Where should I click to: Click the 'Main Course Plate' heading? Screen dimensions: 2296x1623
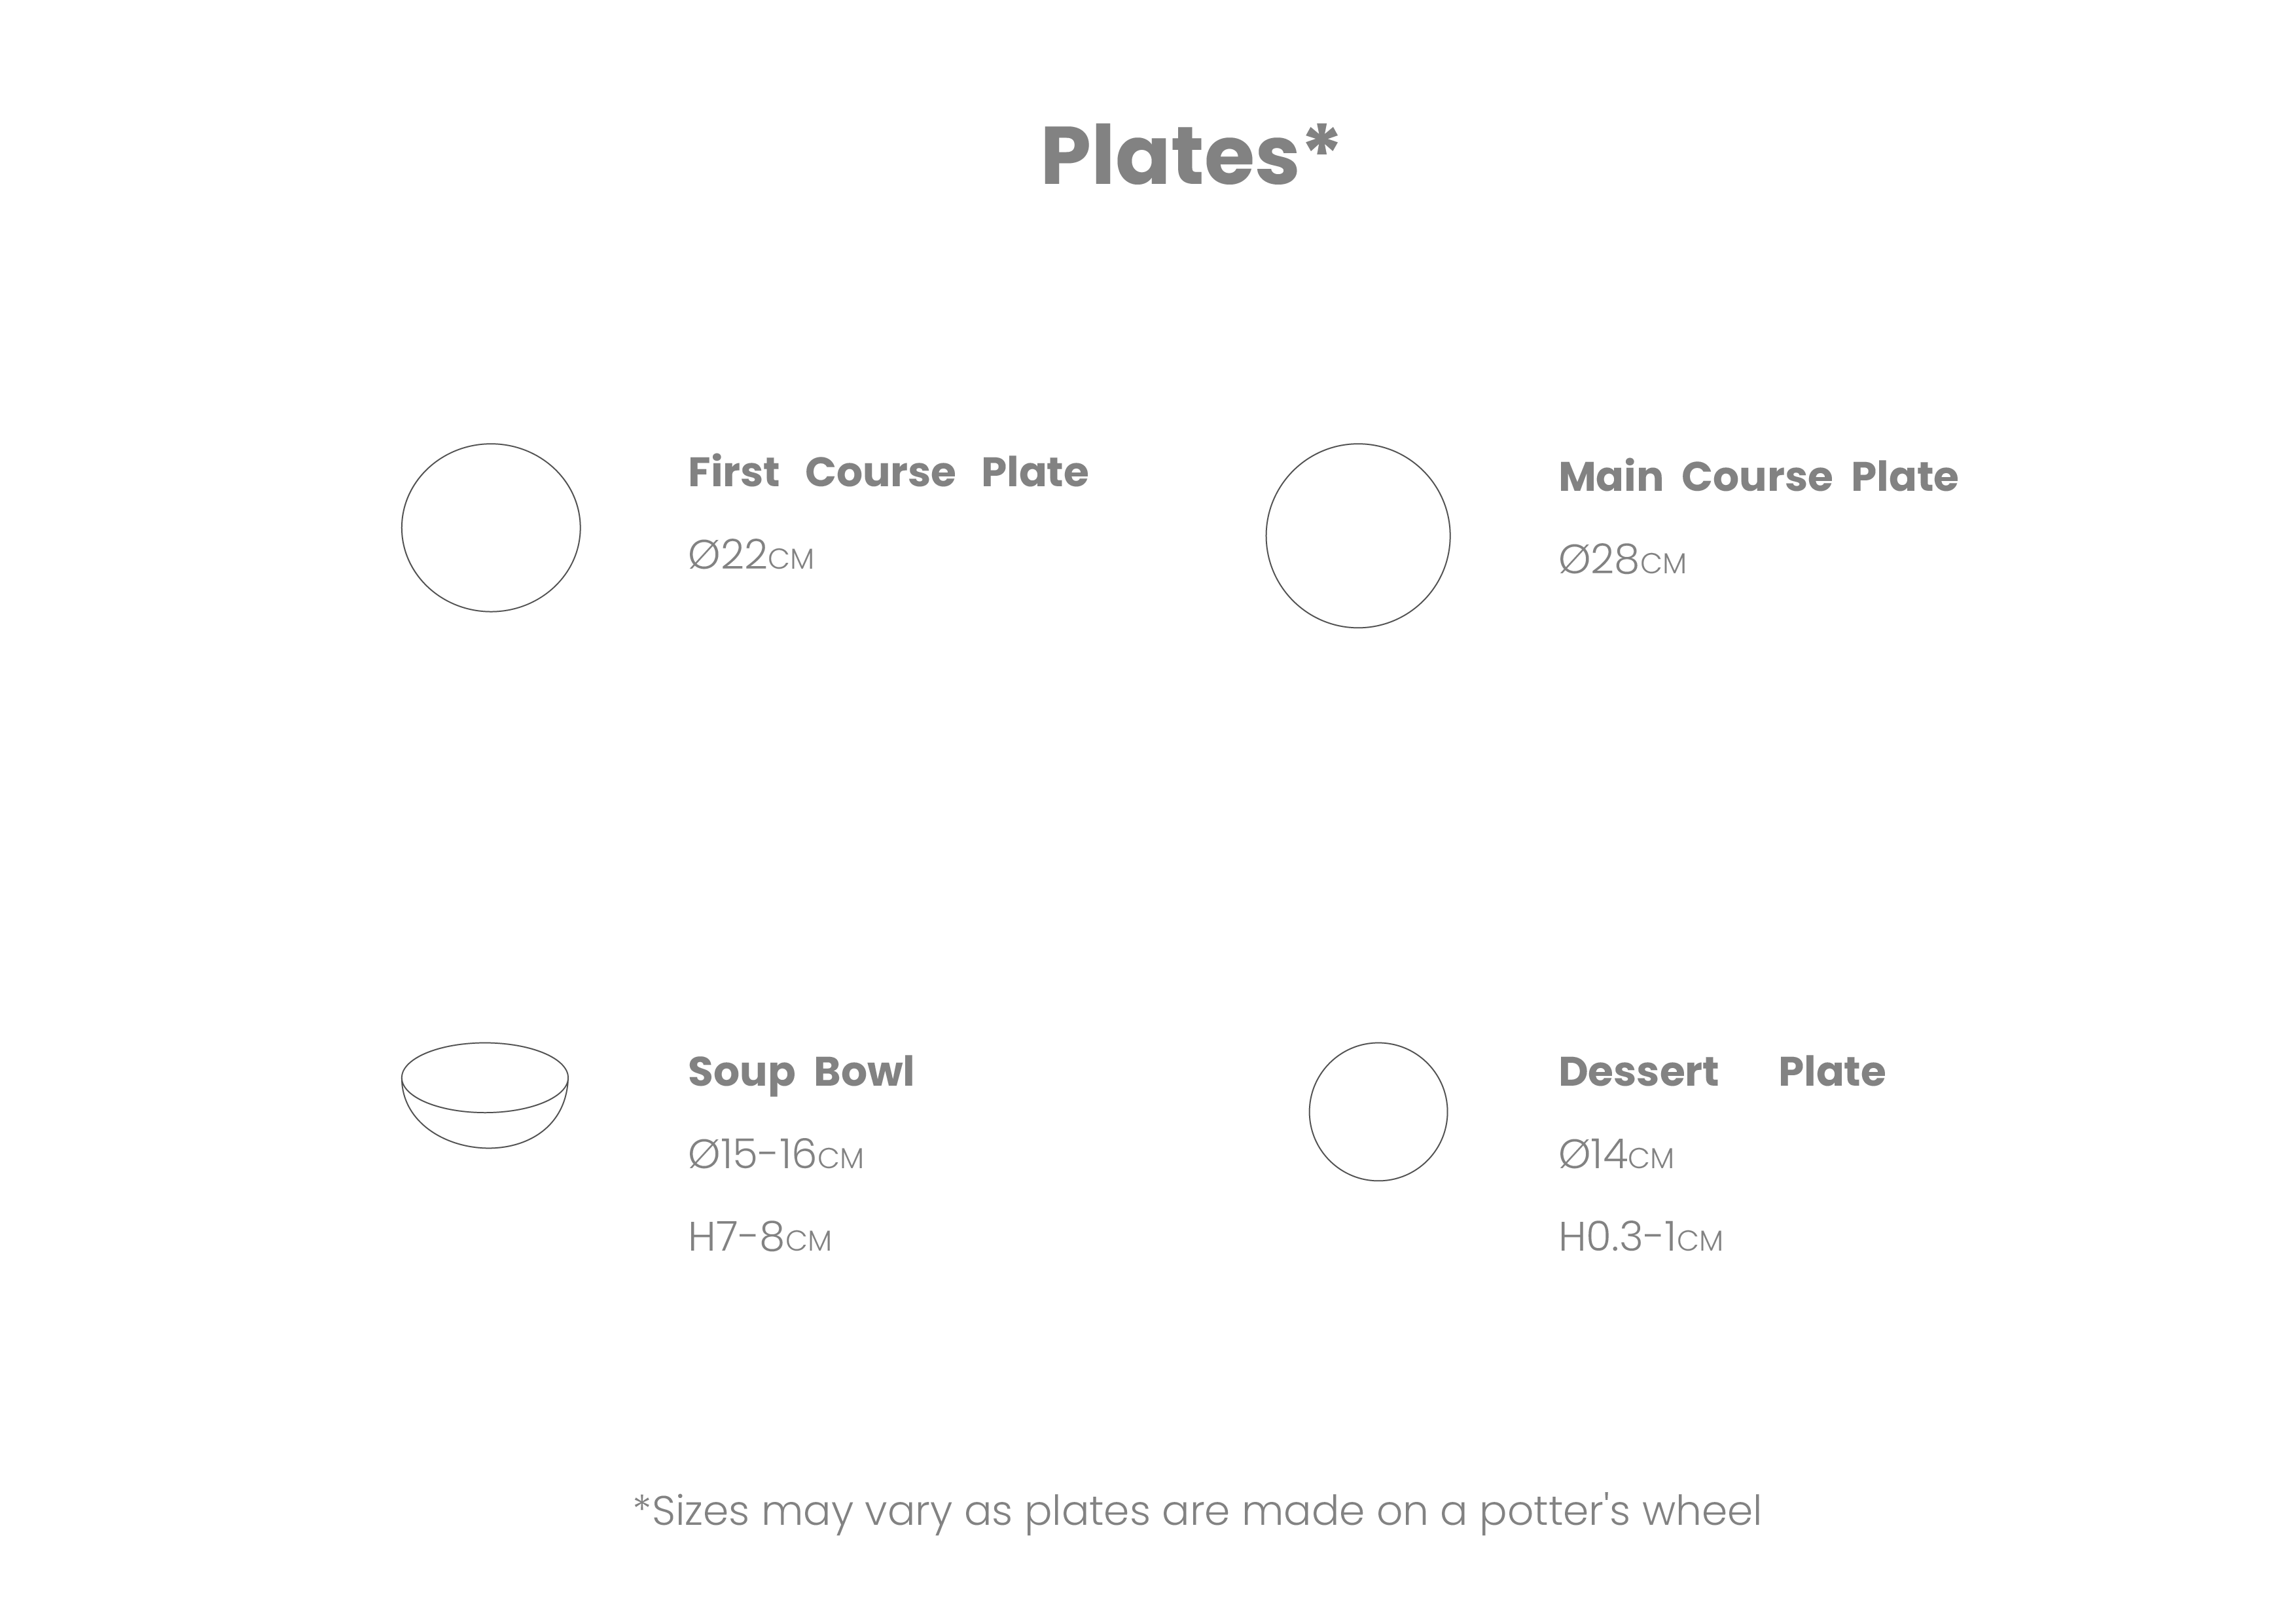pos(1757,477)
